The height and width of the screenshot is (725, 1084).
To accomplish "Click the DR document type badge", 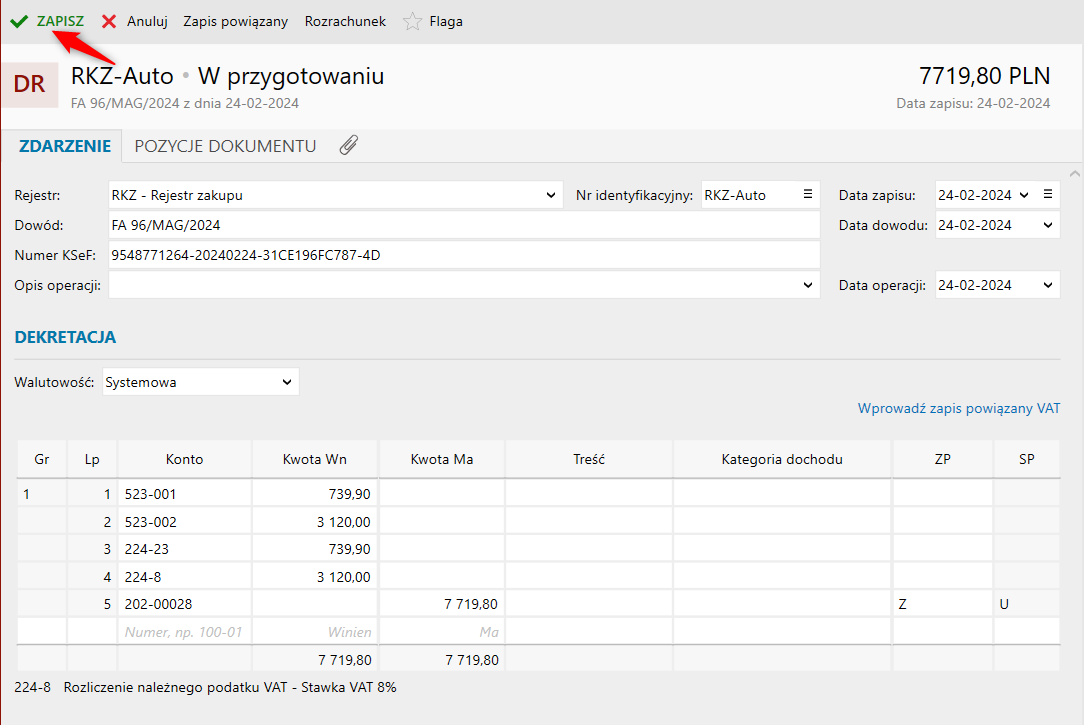I will click(29, 84).
